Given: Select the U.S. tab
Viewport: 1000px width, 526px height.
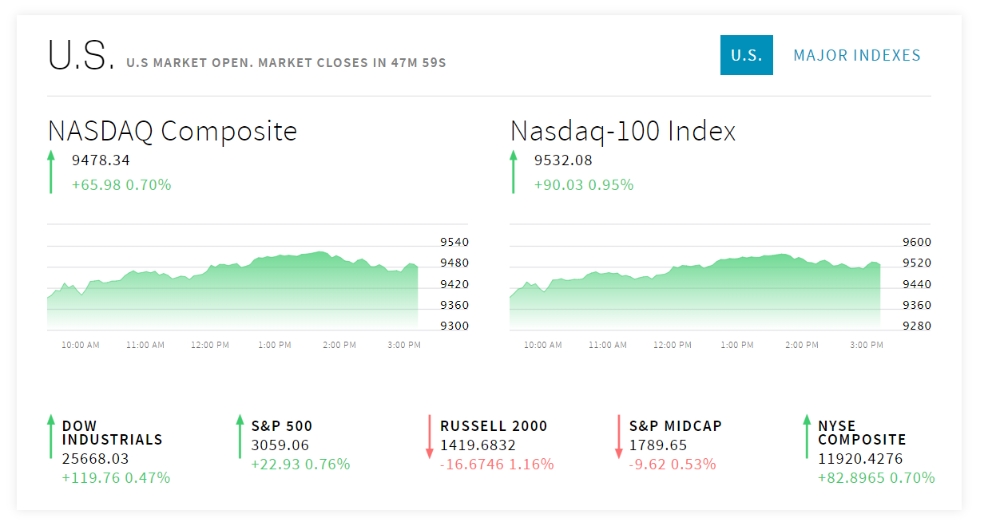Looking at the screenshot, I should 746,55.
